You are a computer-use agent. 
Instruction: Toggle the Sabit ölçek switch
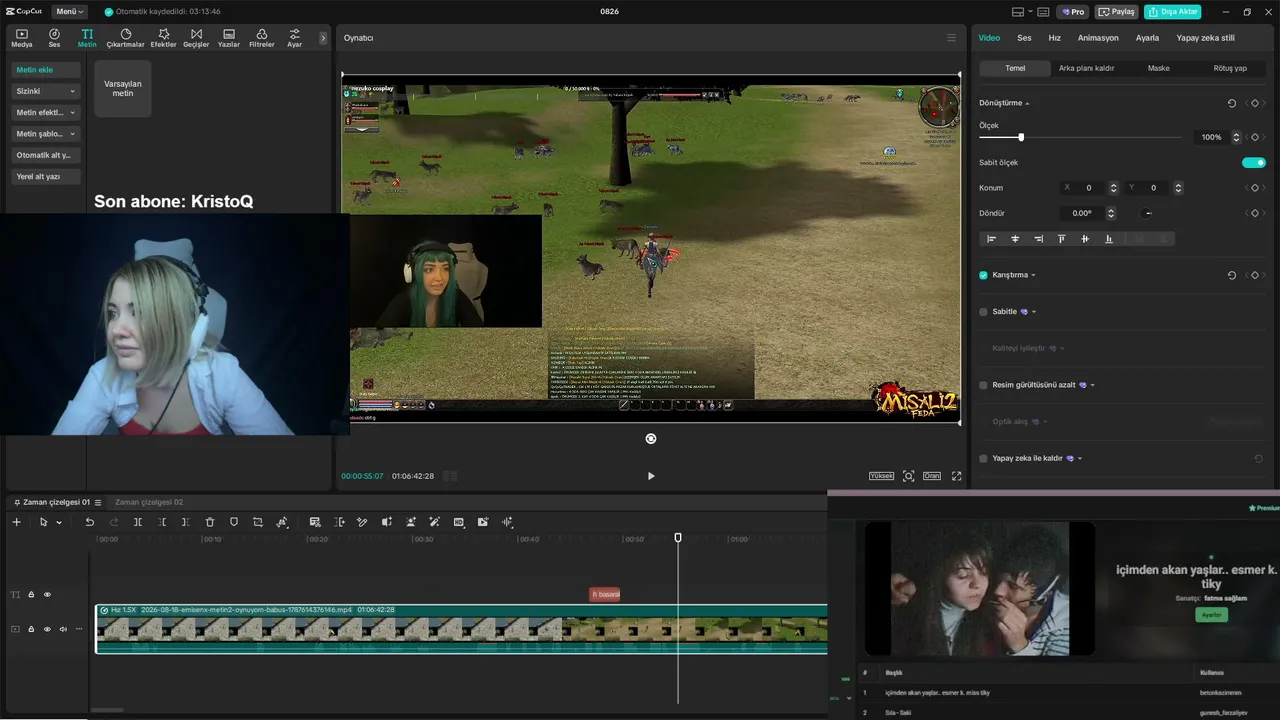tap(1254, 162)
